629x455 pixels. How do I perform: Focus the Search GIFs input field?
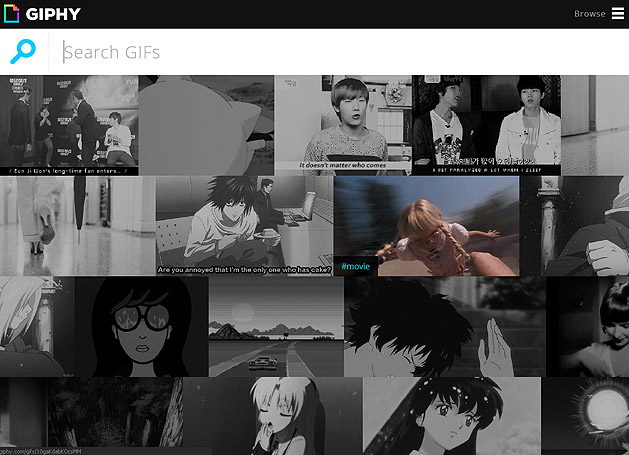pos(337,52)
